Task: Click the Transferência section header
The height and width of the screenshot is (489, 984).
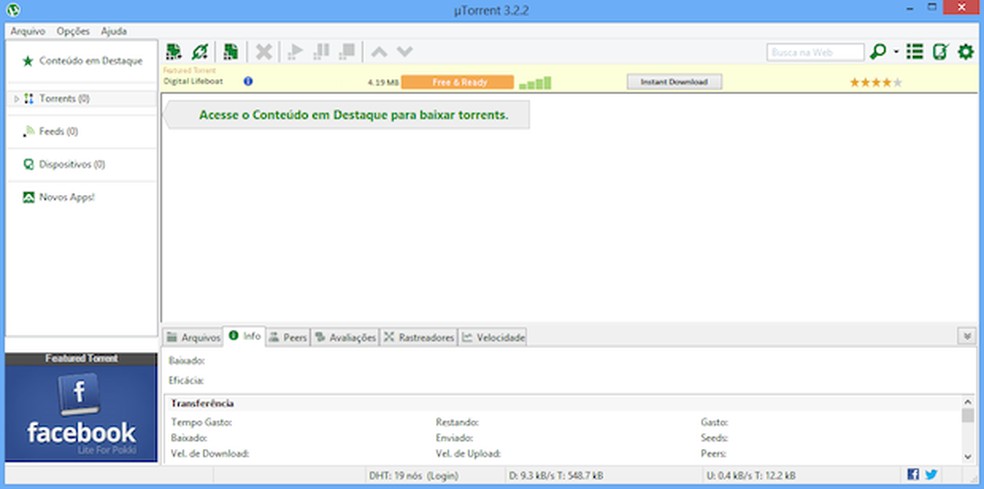Action: point(202,403)
